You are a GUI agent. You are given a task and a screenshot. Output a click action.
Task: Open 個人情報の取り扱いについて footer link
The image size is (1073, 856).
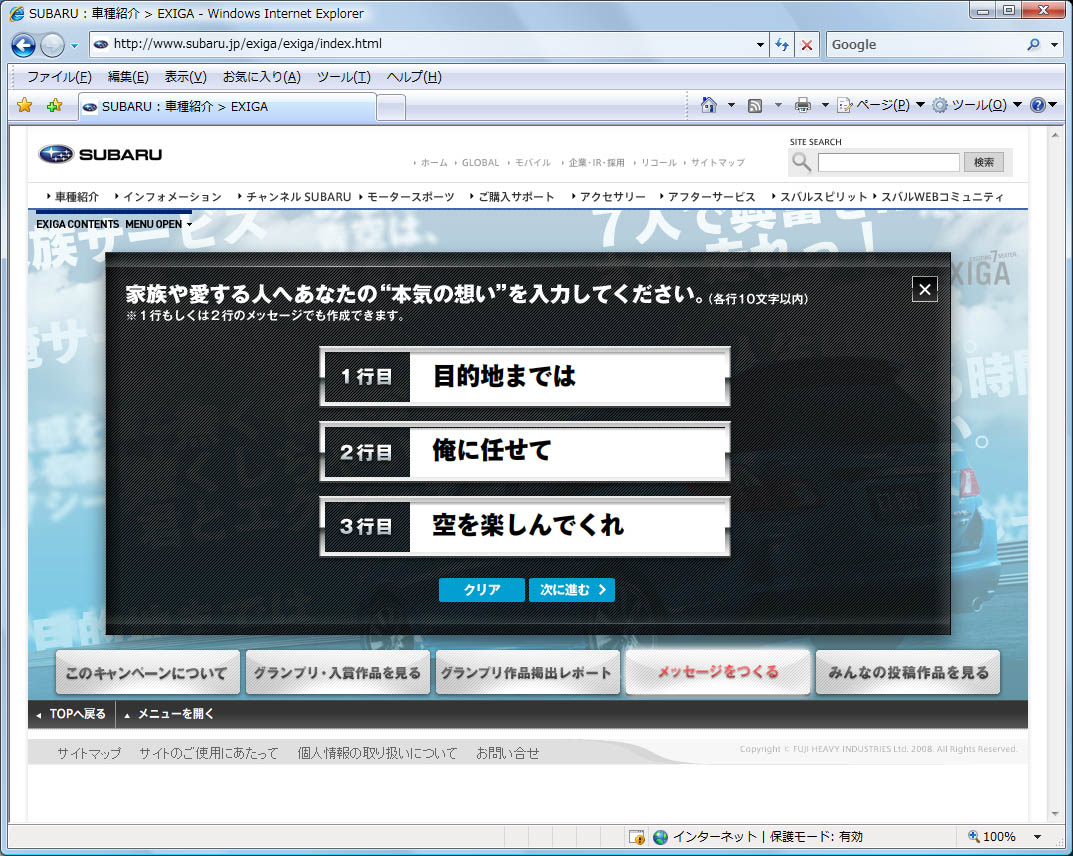[377, 753]
